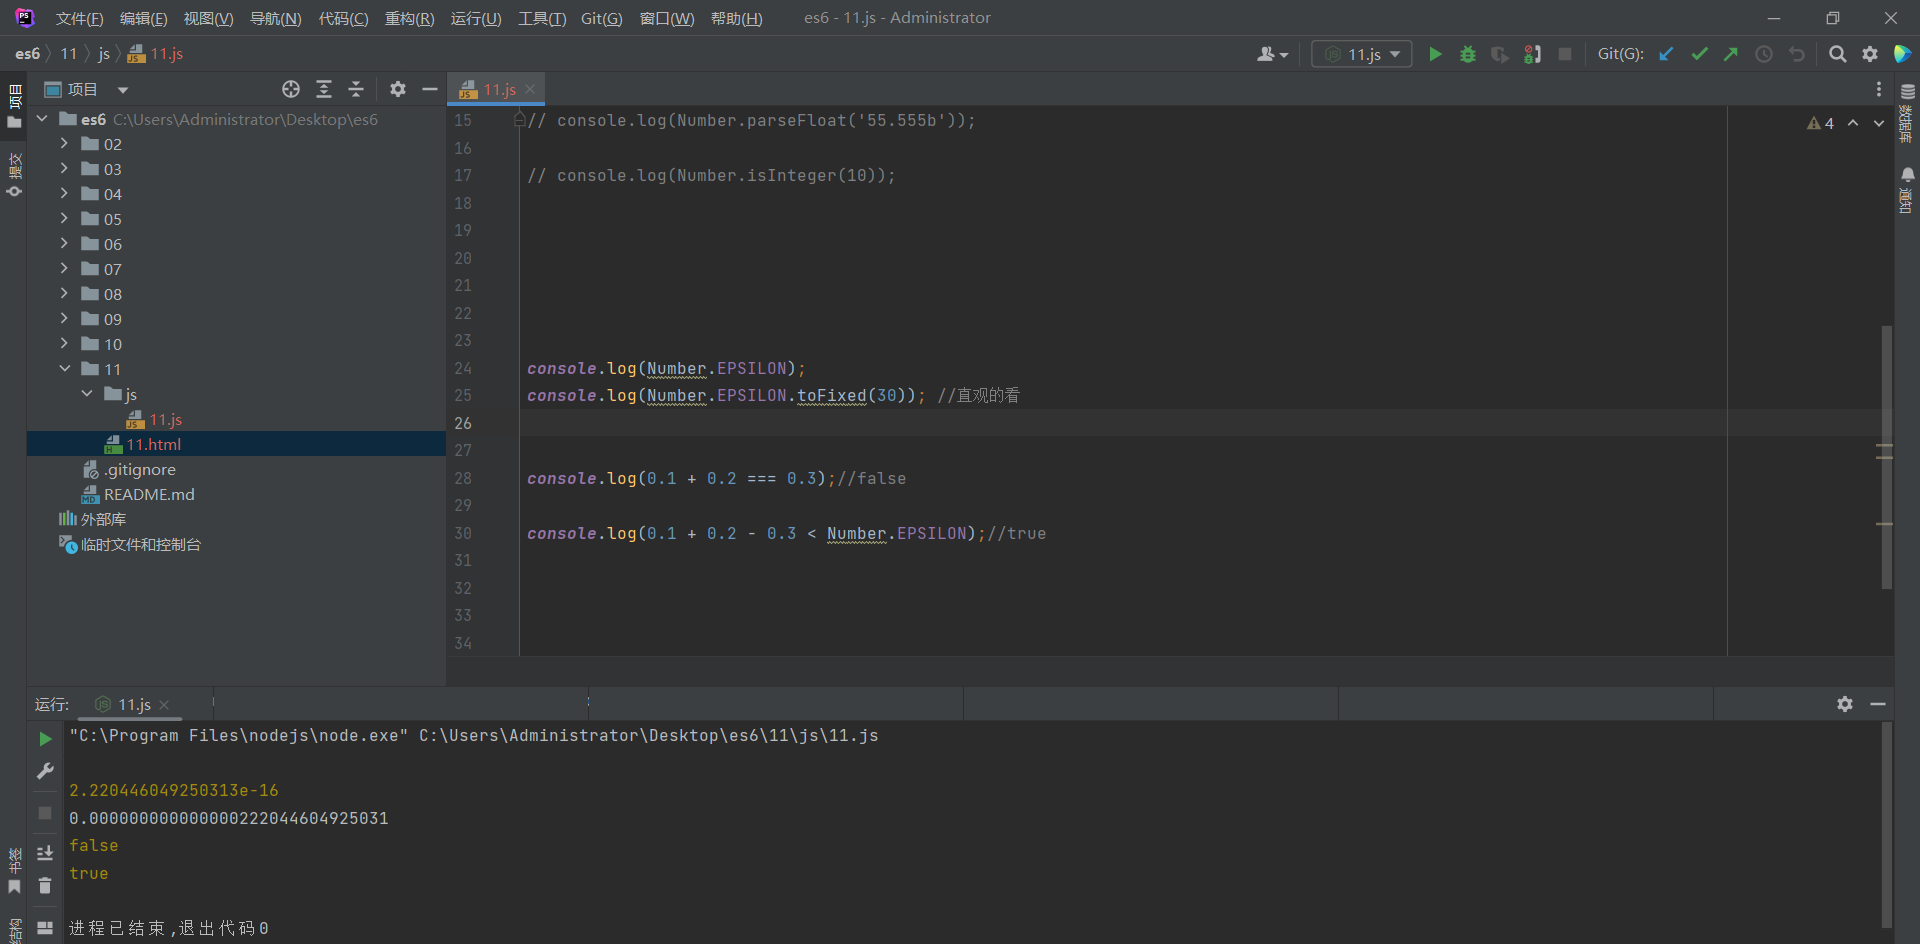Screen dimensions: 1920x944
Task: Rollback changes with undo arrow icon
Action: click(x=1797, y=54)
